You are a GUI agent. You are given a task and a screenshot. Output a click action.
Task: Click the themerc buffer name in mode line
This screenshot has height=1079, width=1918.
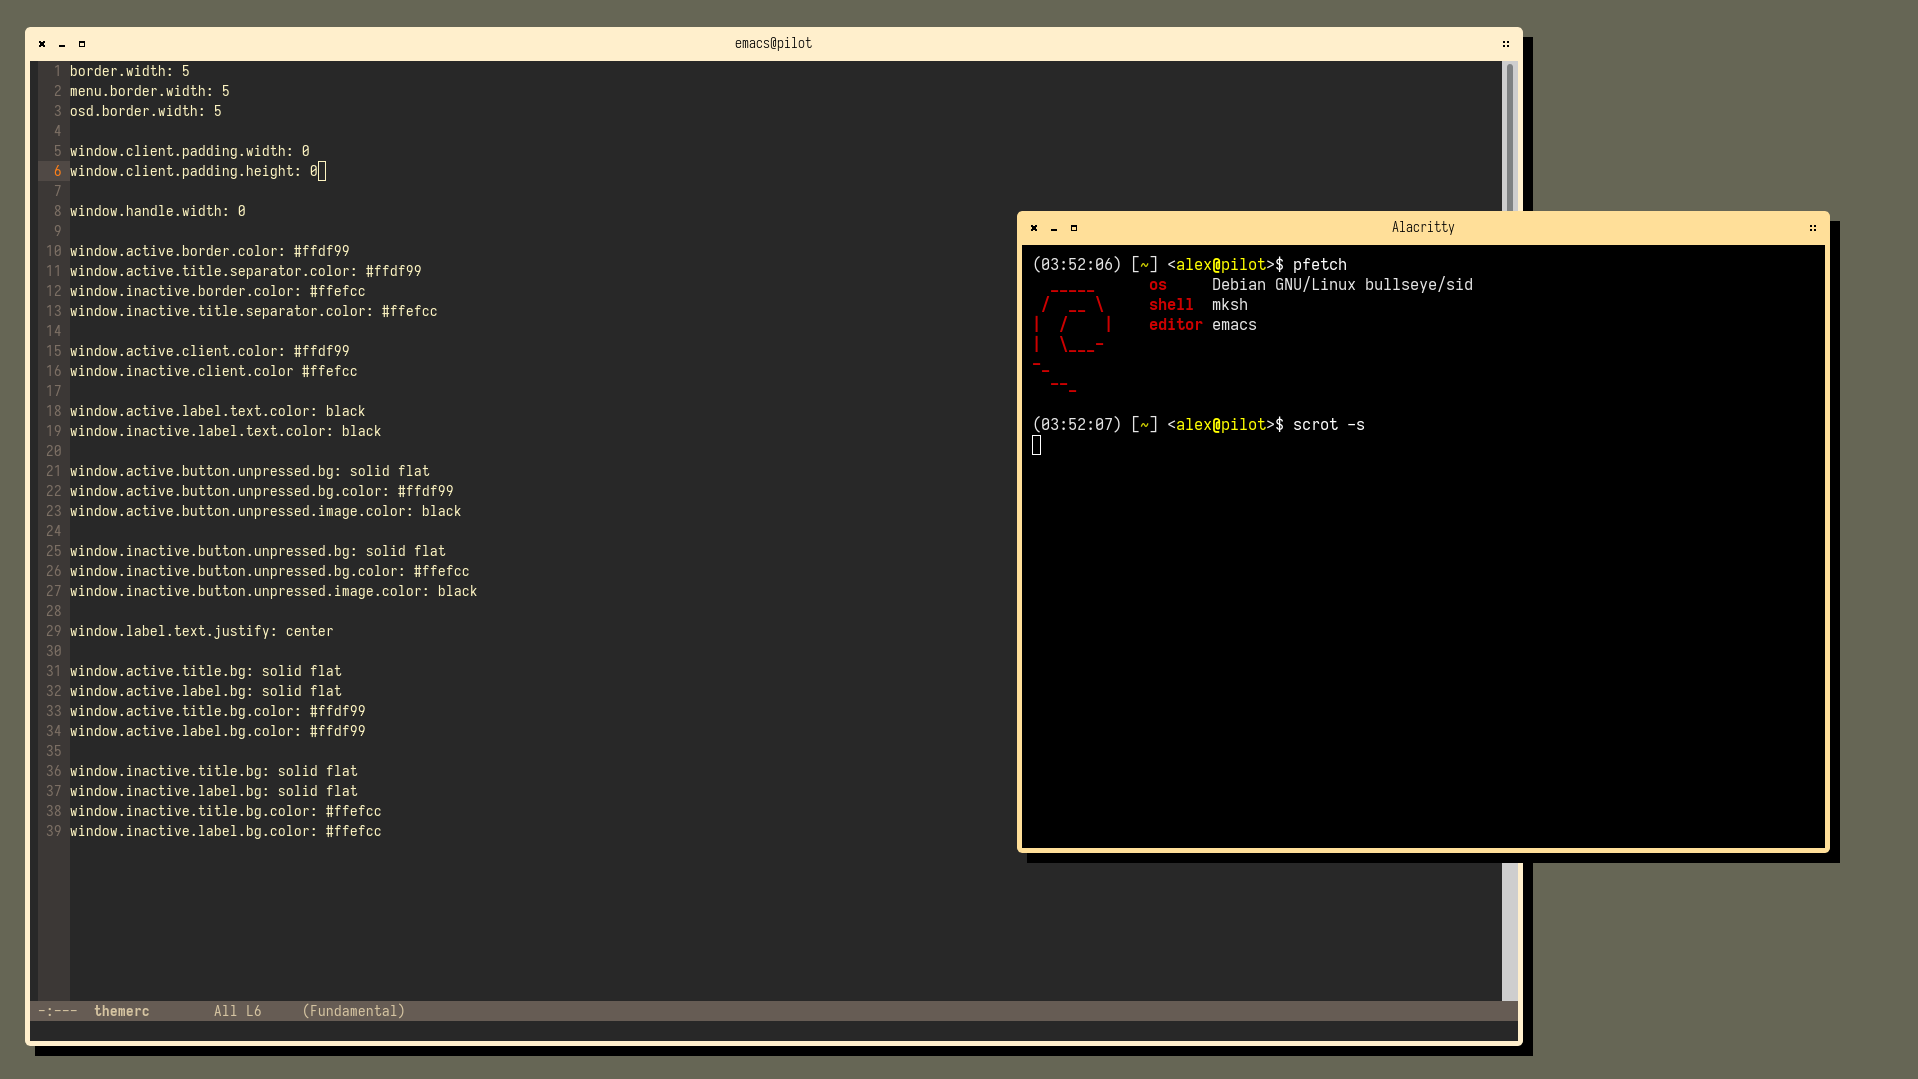tap(122, 1011)
